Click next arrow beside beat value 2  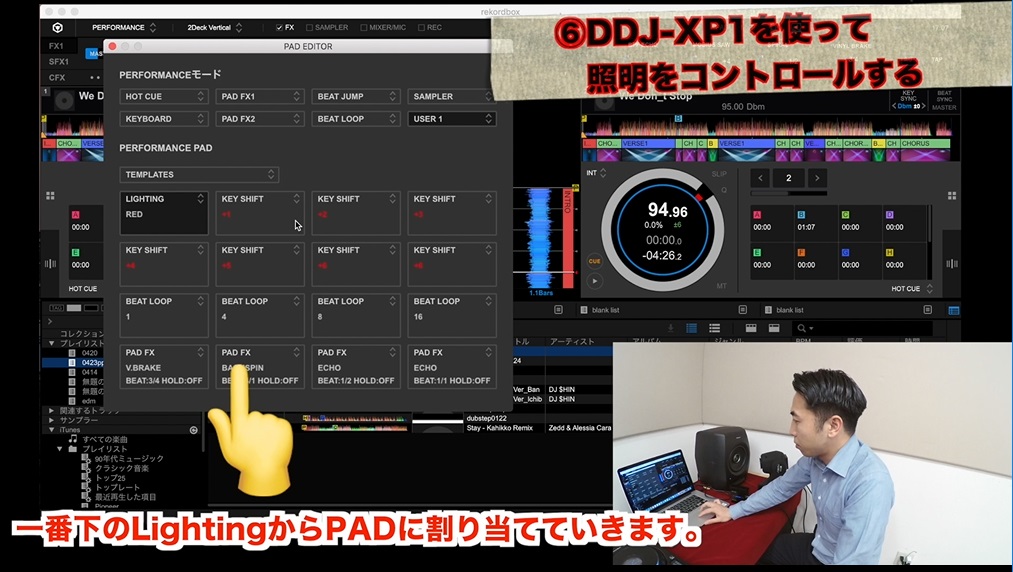pyautogui.click(x=817, y=178)
